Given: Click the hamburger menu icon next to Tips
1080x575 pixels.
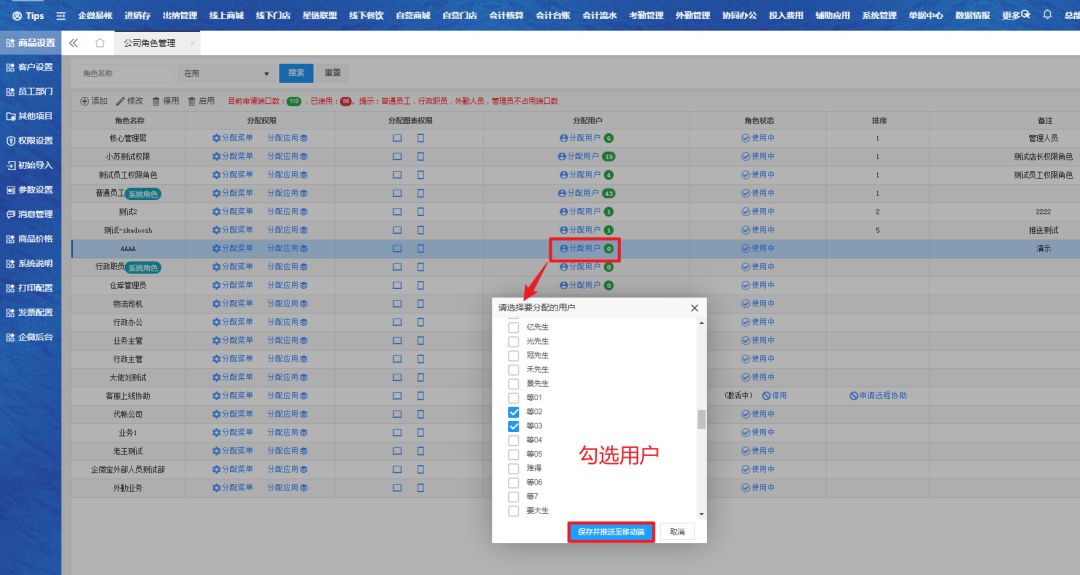Looking at the screenshot, I should click(x=61, y=16).
